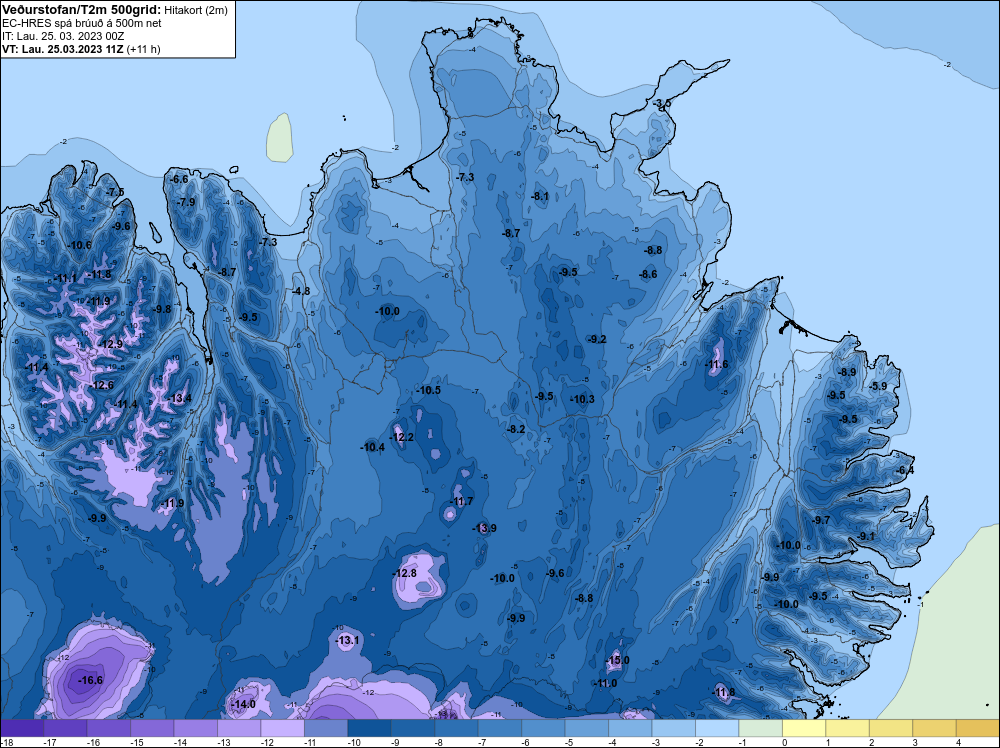Select the -6.4 temperature value
The width and height of the screenshot is (1000, 748).
point(904,470)
